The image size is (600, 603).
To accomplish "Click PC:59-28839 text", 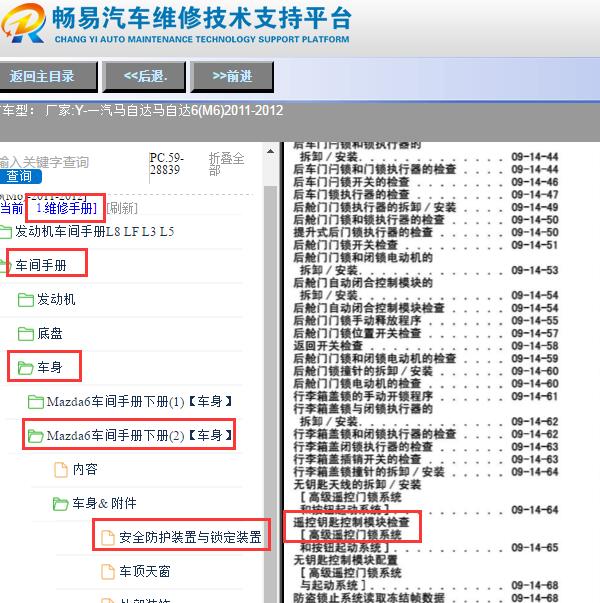I will [x=166, y=164].
